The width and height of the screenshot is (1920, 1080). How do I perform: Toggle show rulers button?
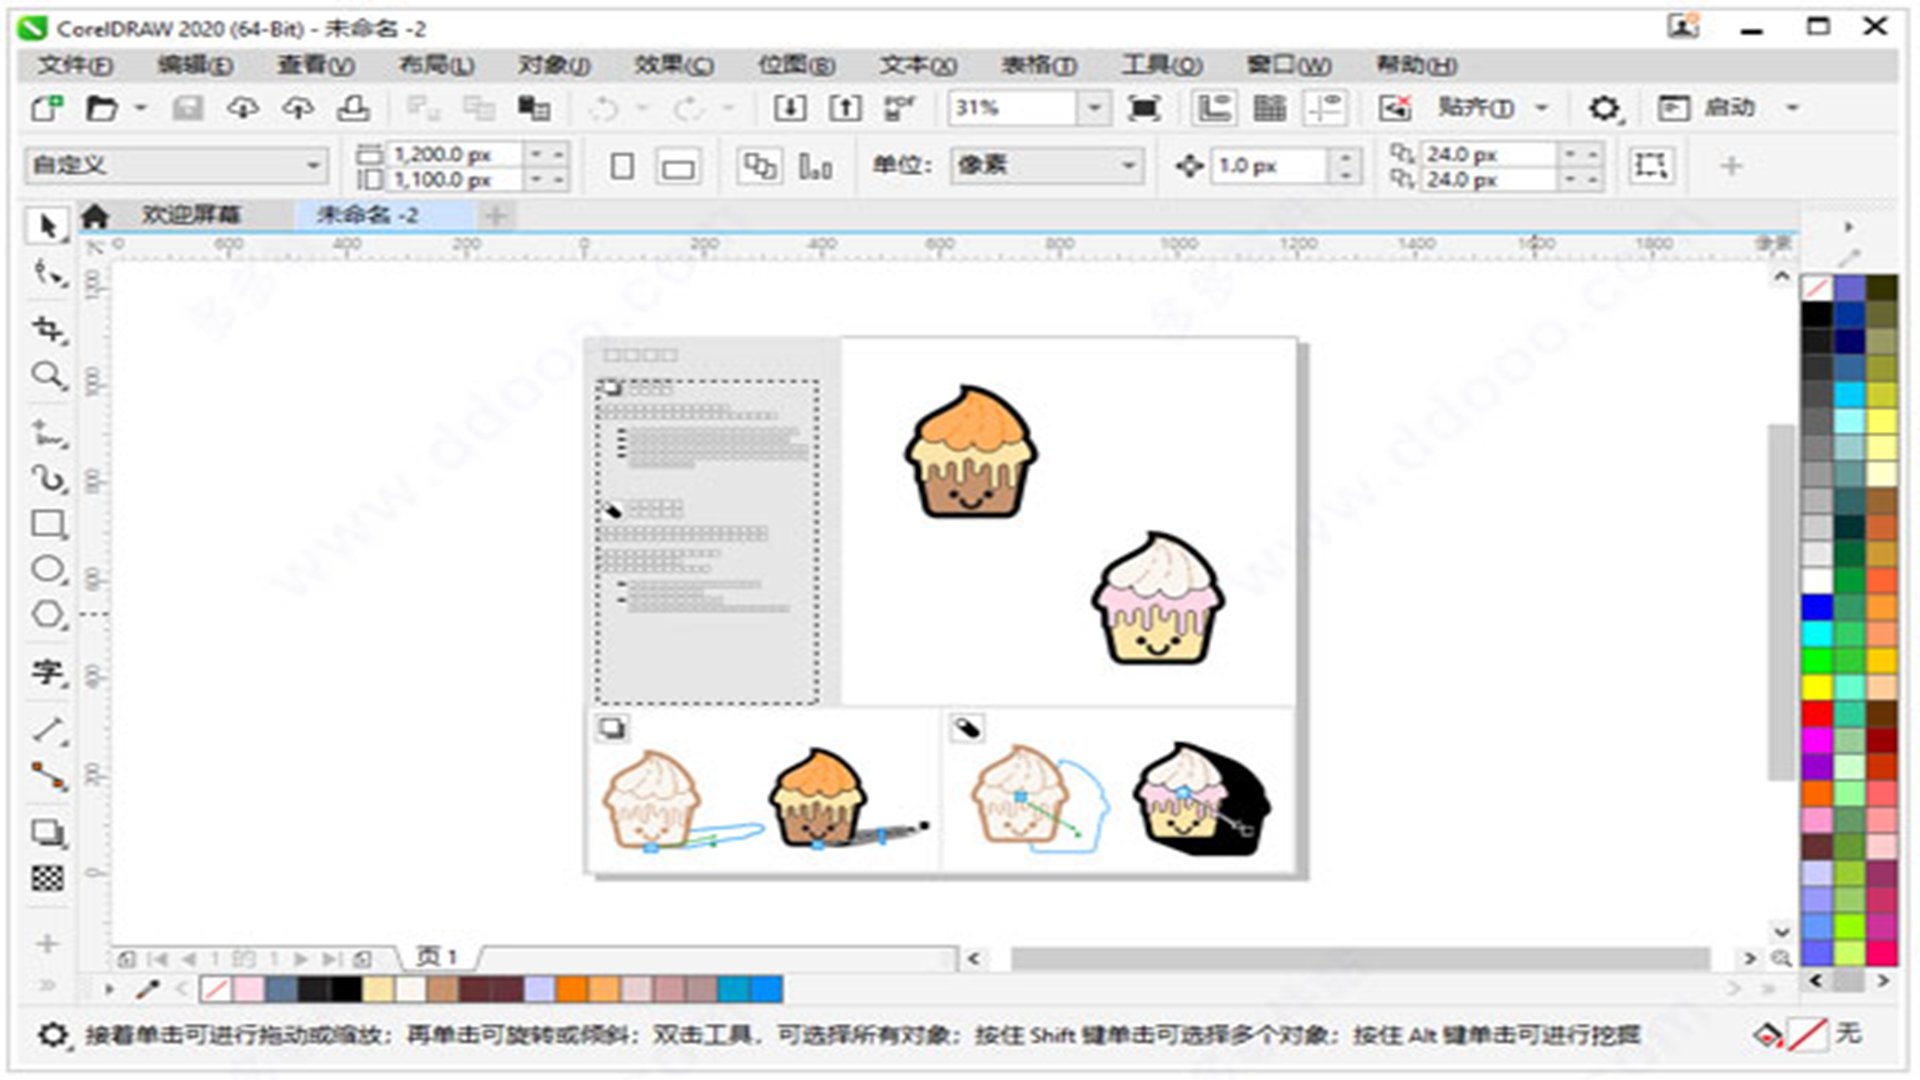[1214, 108]
